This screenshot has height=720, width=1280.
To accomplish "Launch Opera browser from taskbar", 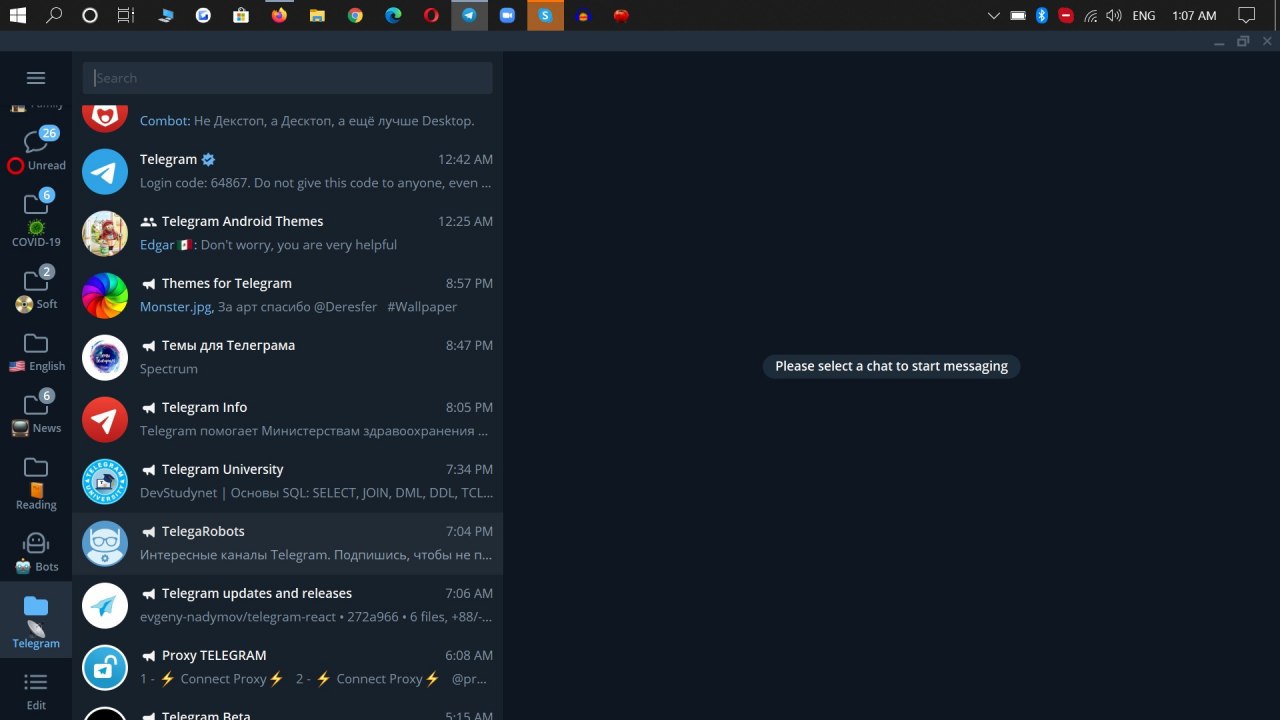I will pos(431,15).
